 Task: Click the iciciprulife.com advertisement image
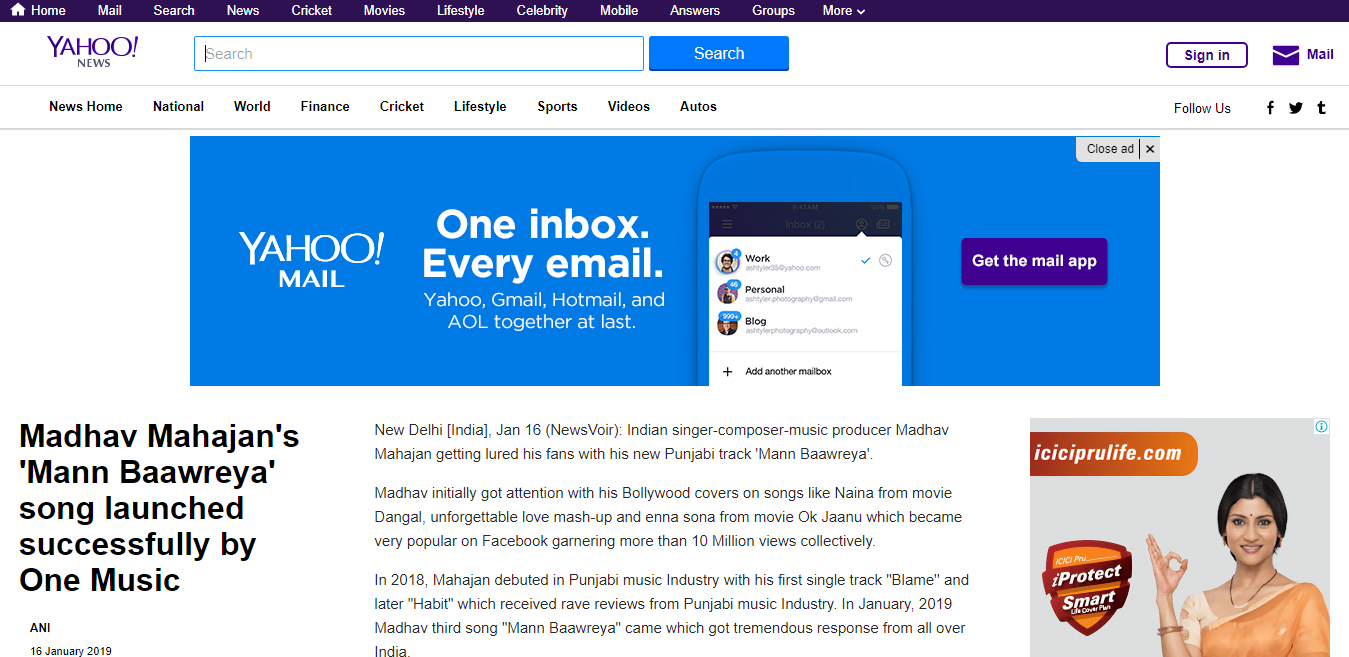(x=1180, y=538)
